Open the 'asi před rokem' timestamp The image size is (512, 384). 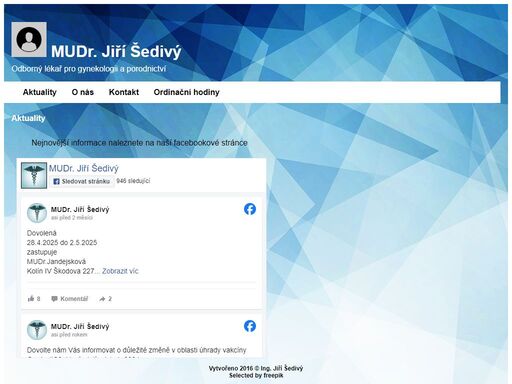[69, 335]
